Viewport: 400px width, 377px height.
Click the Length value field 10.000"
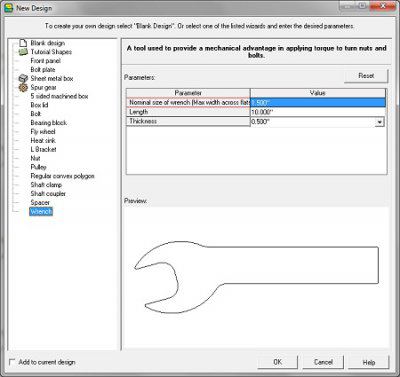[x=318, y=112]
